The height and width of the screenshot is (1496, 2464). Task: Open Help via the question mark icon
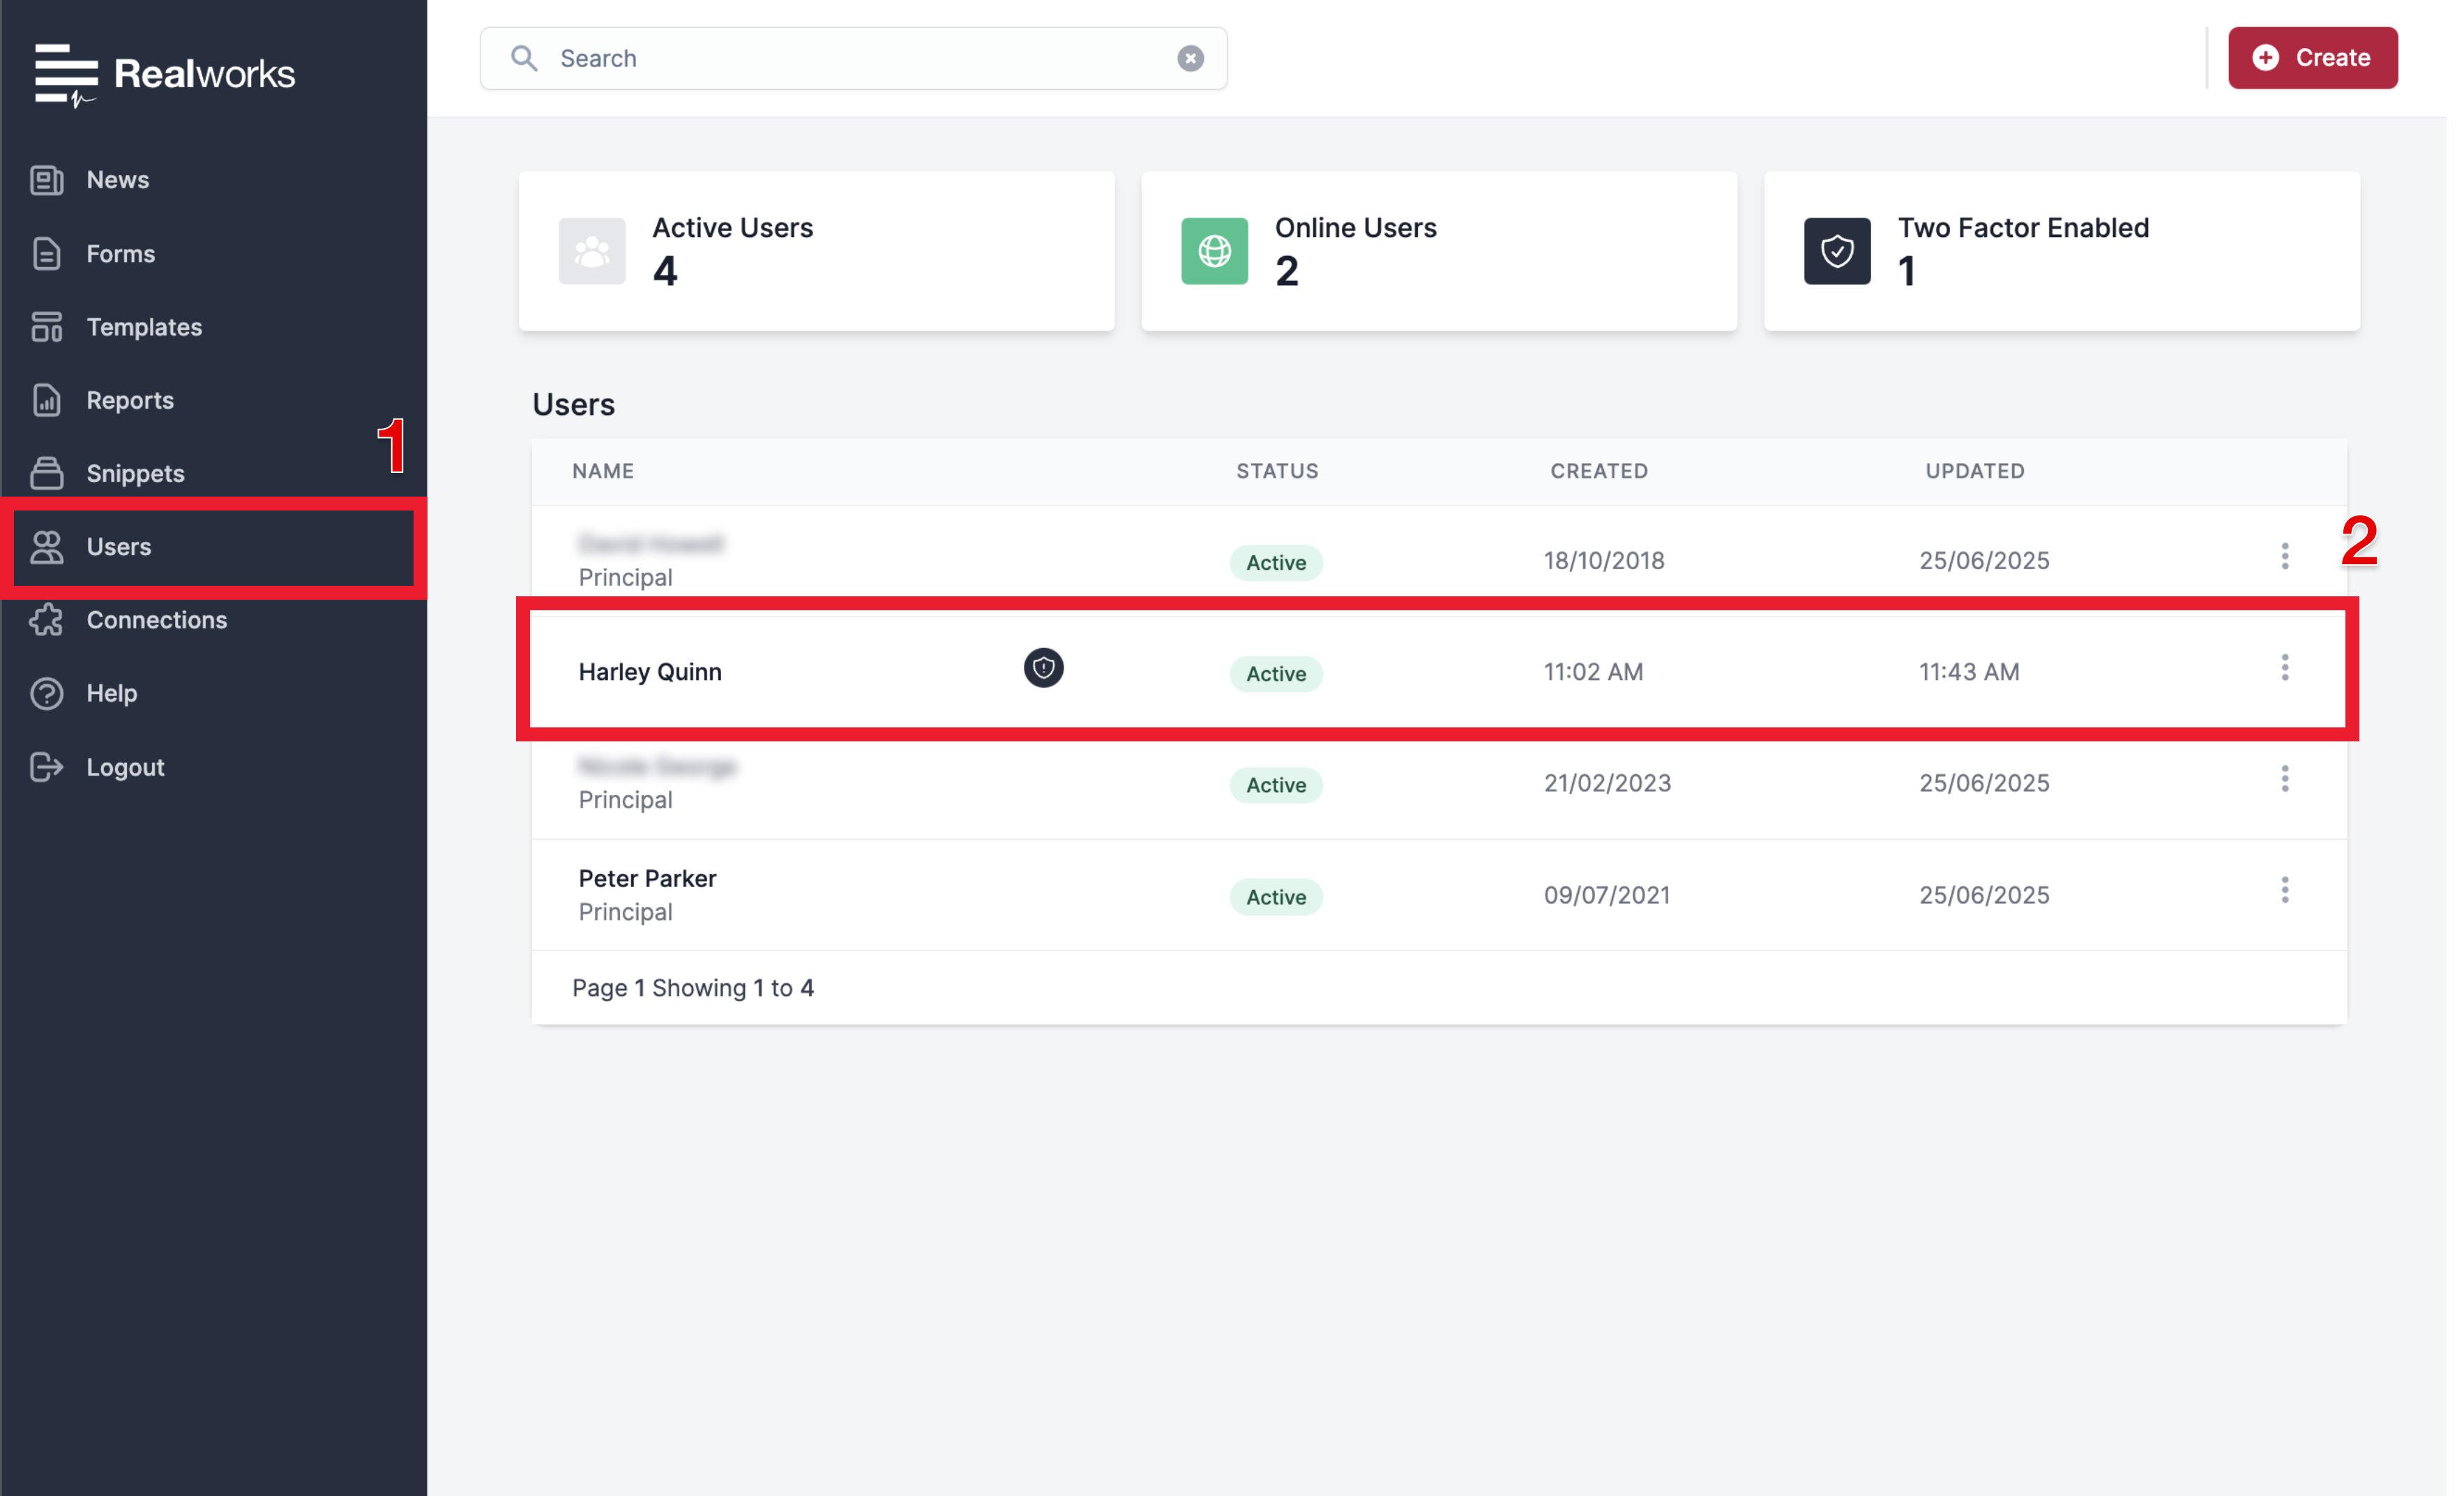pos(46,692)
